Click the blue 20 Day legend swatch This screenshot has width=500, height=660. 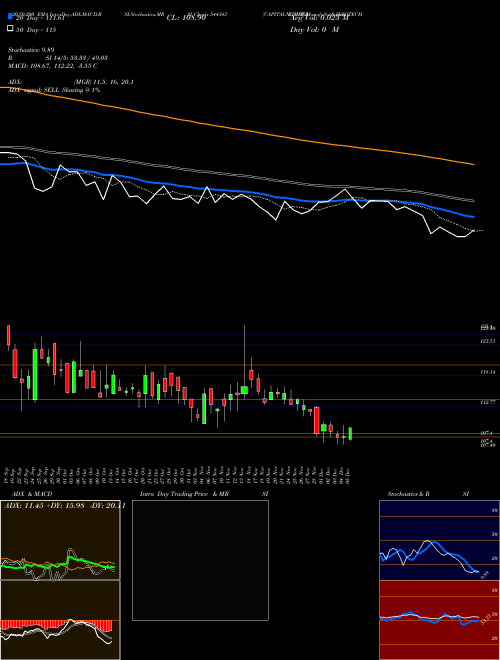click(10, 17)
